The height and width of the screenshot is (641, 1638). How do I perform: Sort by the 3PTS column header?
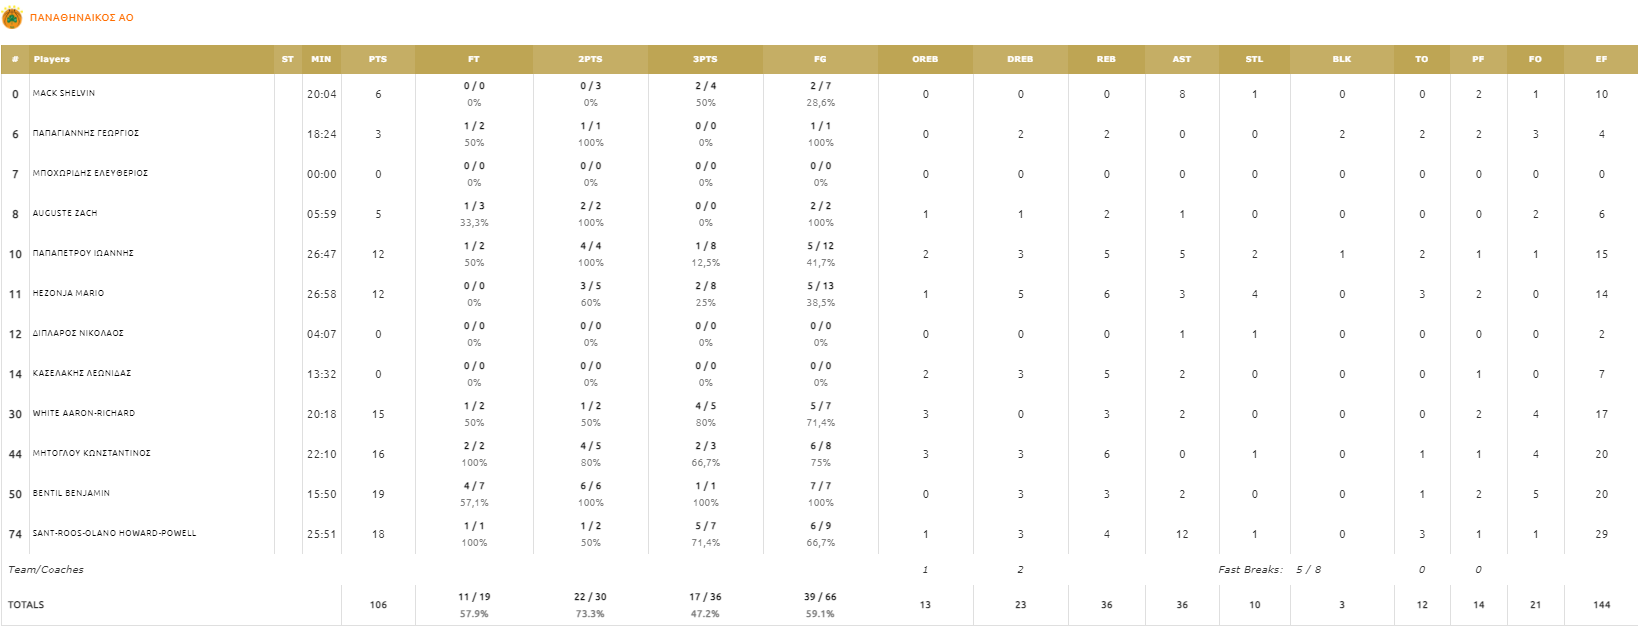[705, 59]
